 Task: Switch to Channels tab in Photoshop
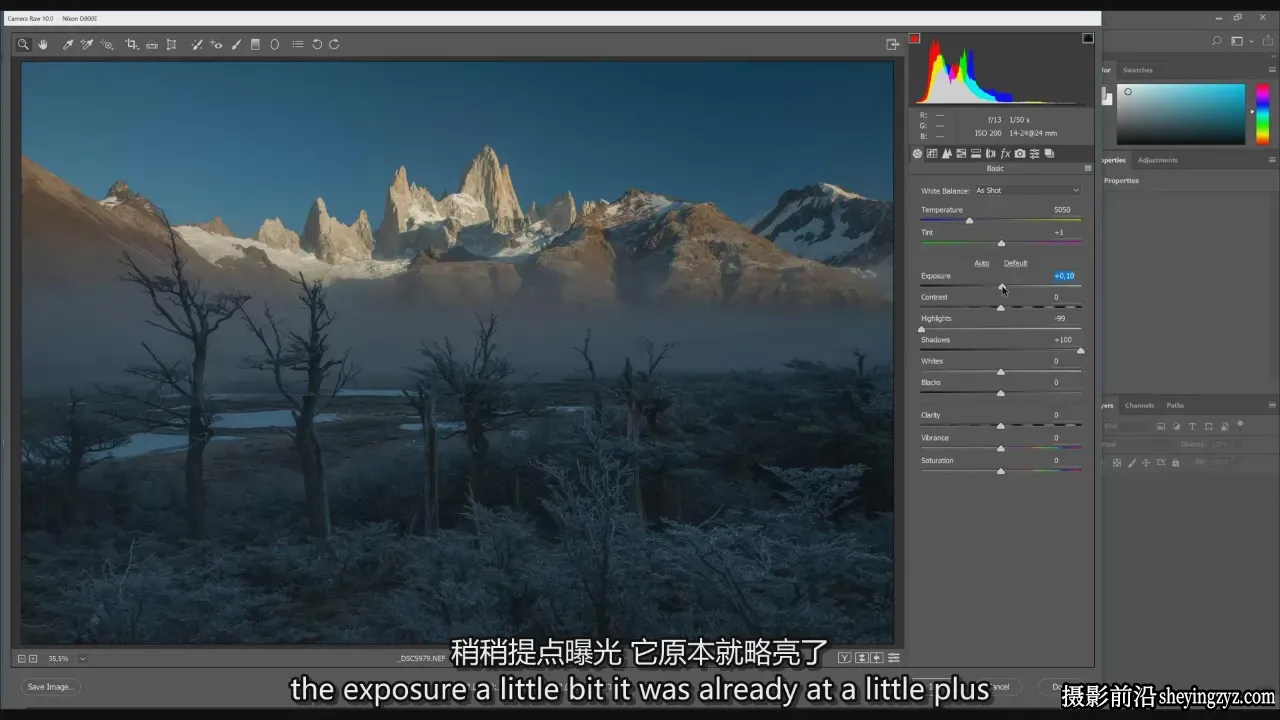[x=1139, y=405]
